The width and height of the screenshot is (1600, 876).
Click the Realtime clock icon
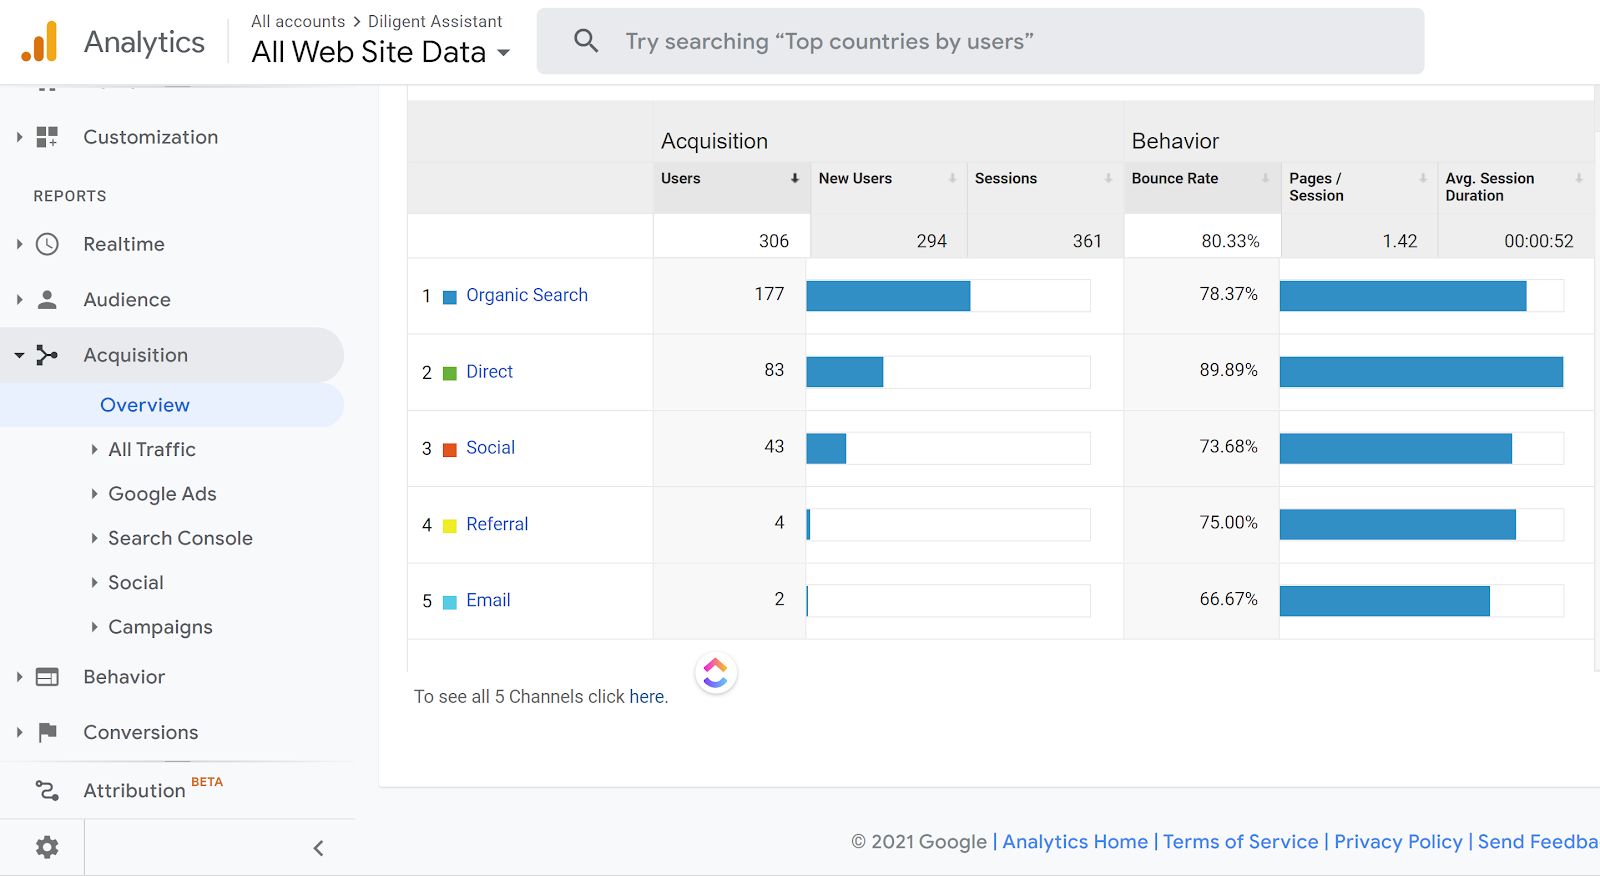pyautogui.click(x=47, y=244)
